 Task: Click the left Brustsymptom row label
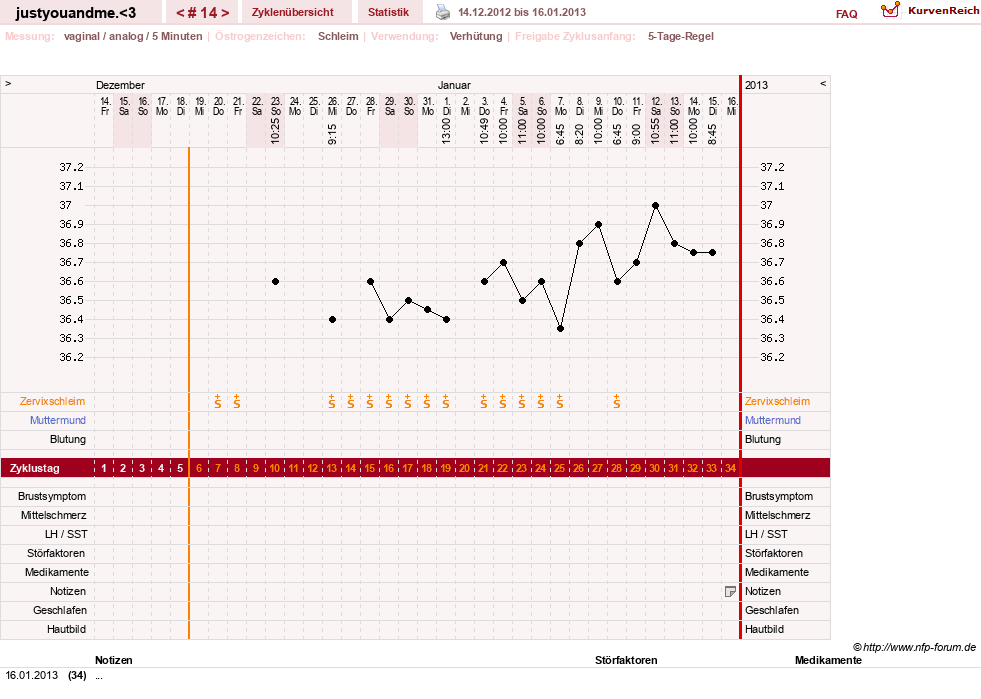click(52, 496)
